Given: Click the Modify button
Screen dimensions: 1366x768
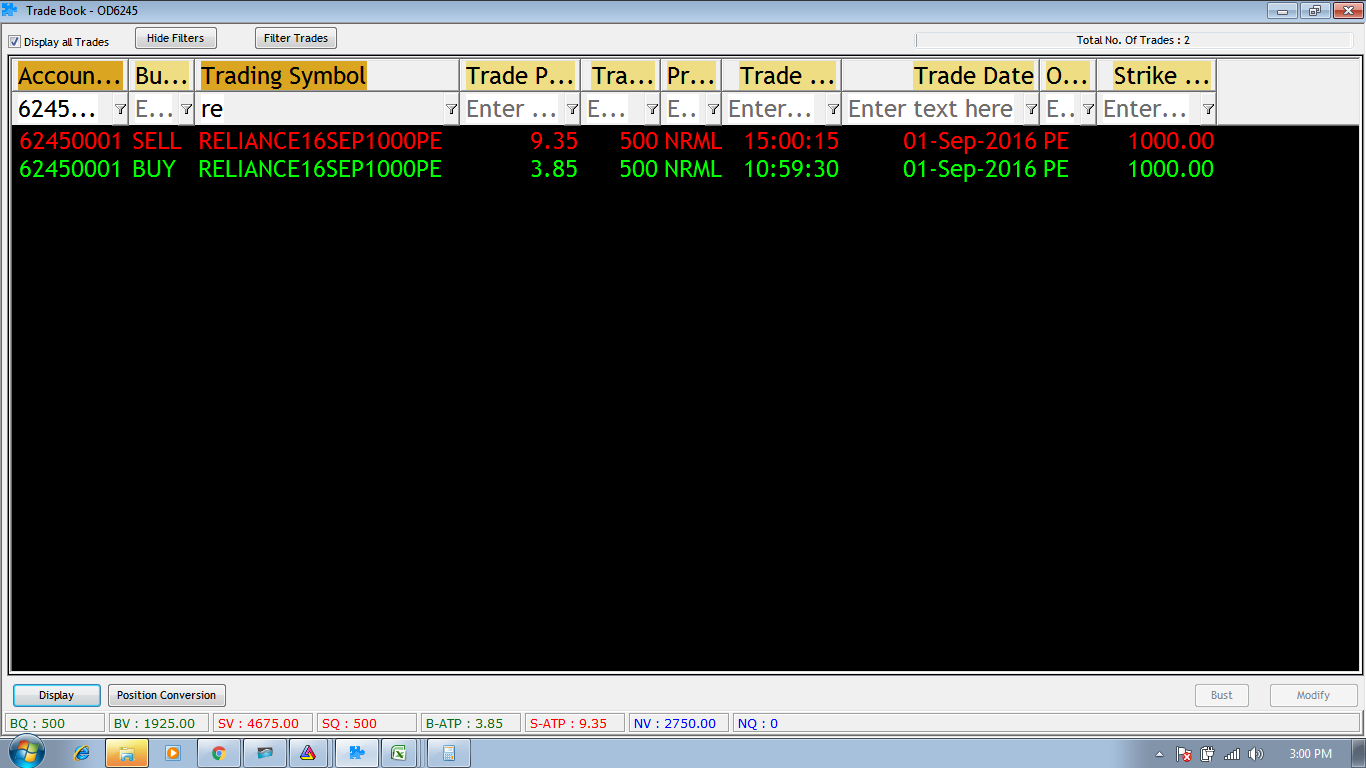Looking at the screenshot, I should click(1313, 695).
